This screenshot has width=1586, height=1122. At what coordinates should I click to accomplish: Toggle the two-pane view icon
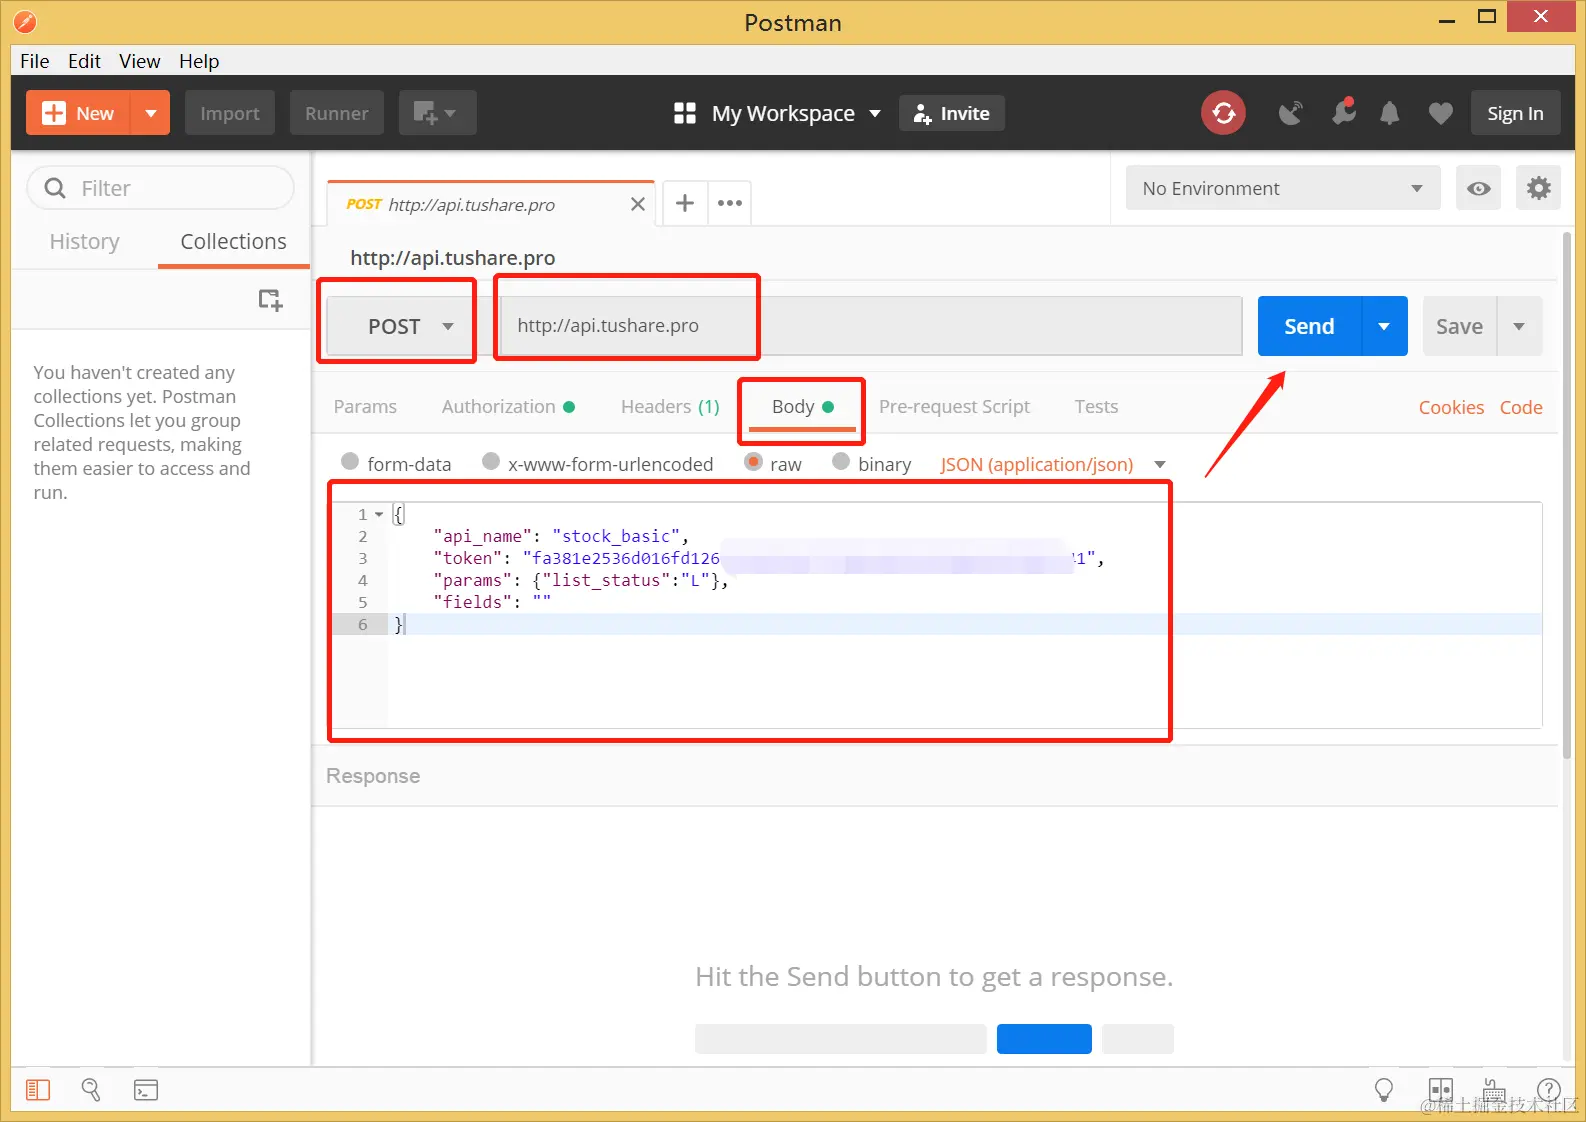1441,1090
